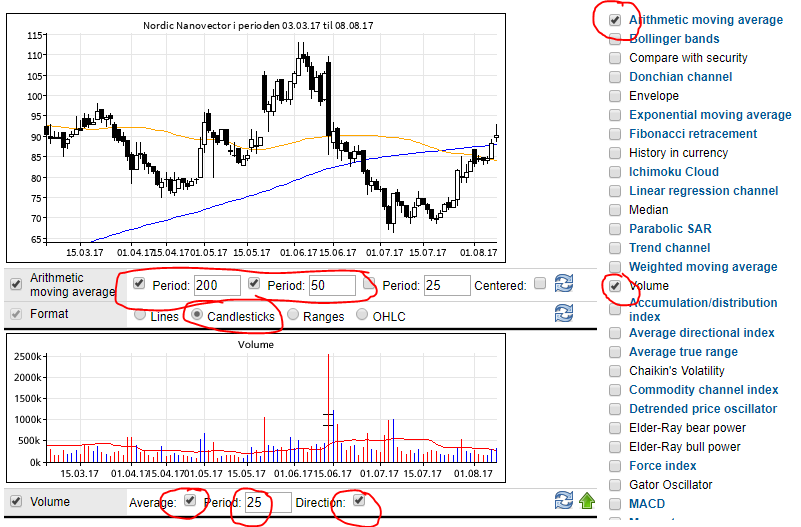This screenshot has width=801, height=527.
Task: Toggle the Volume Direction checkbox
Action: 359,501
